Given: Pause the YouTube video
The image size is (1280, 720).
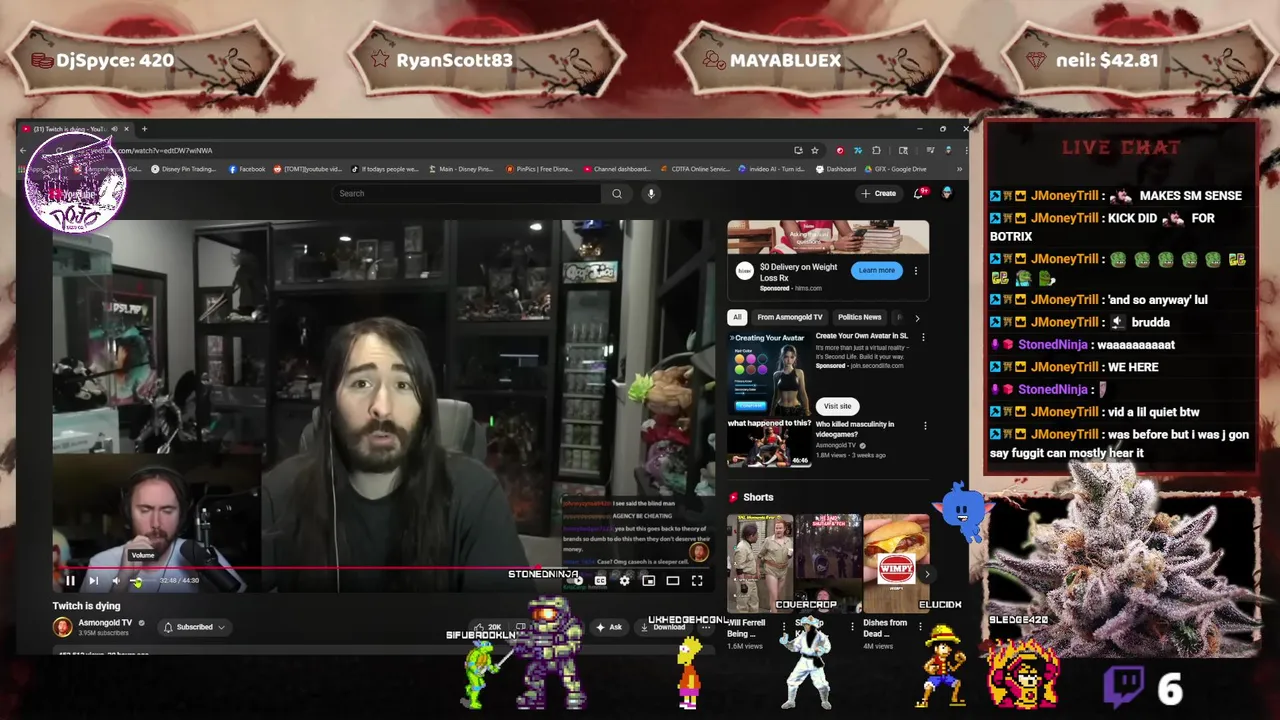Looking at the screenshot, I should click(x=70, y=580).
